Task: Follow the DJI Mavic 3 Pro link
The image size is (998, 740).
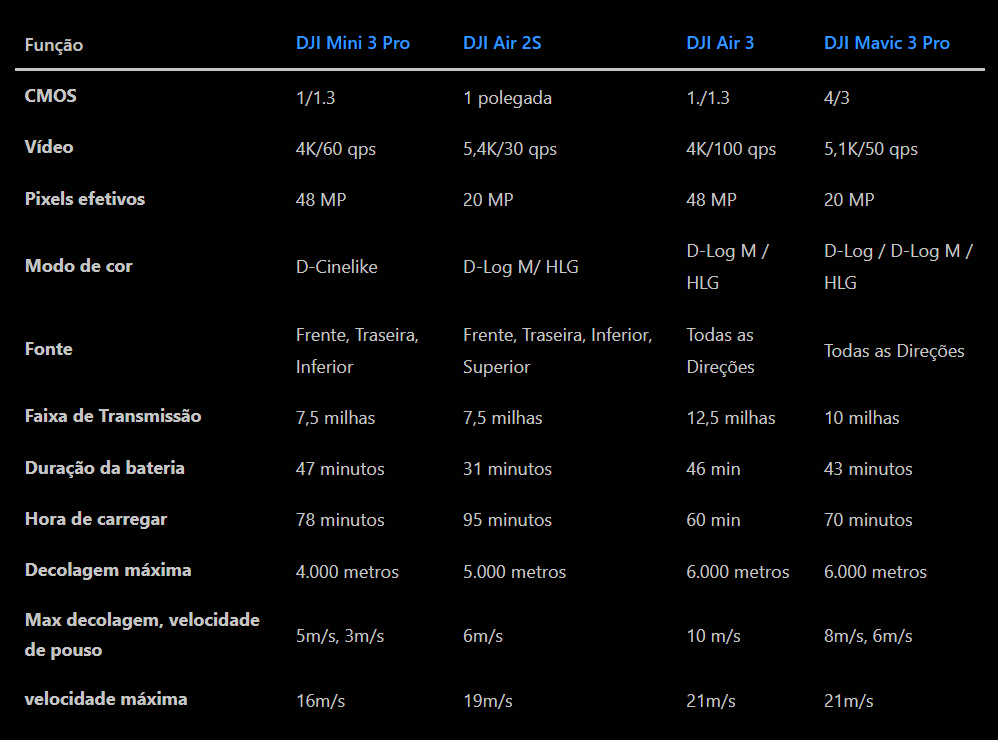Action: pyautogui.click(x=886, y=44)
